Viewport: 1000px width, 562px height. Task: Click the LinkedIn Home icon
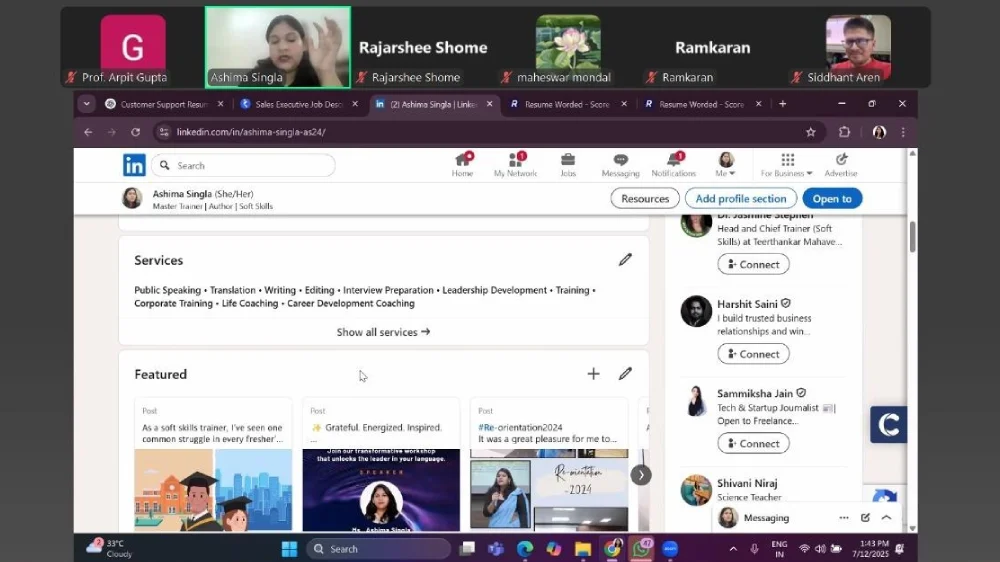(x=462, y=160)
